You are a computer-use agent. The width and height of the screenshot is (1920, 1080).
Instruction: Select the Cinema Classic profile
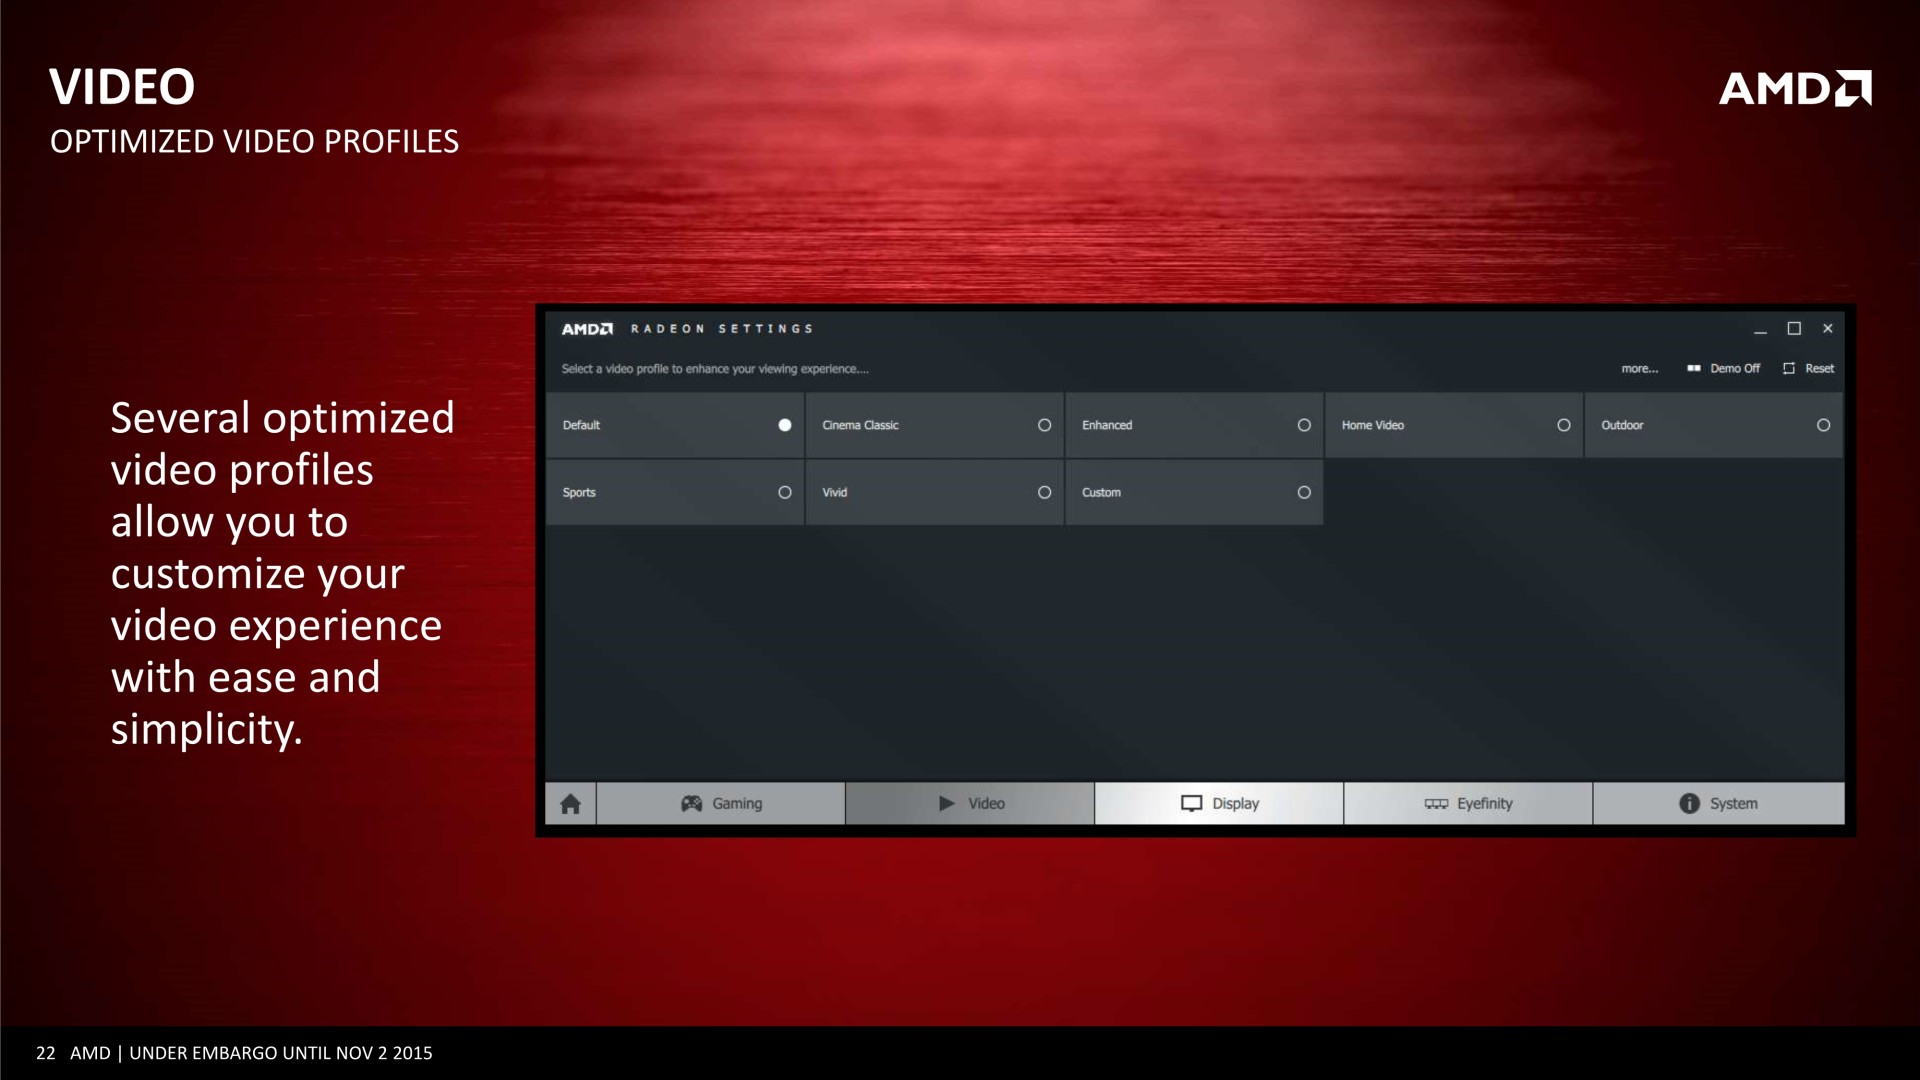point(1044,425)
